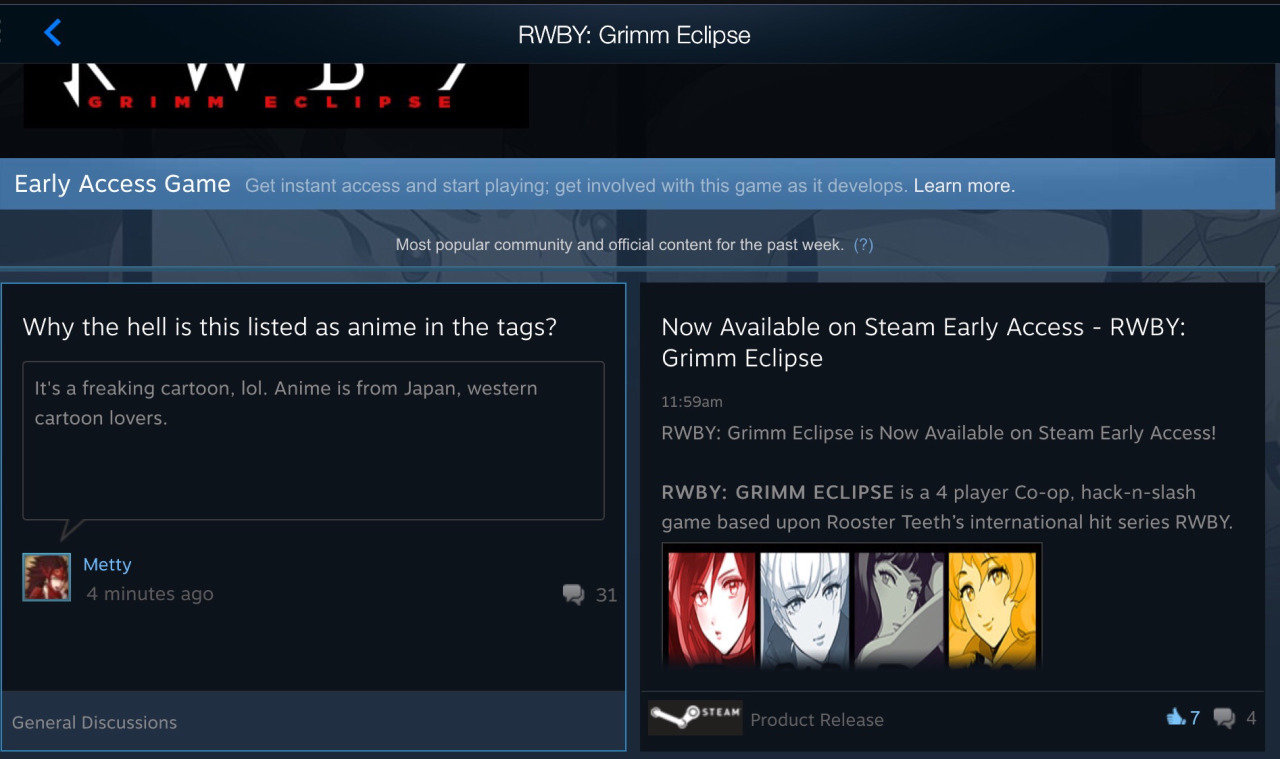View the white Weiss character thumbnail
Viewport: 1280px width, 759px height.
pos(805,609)
